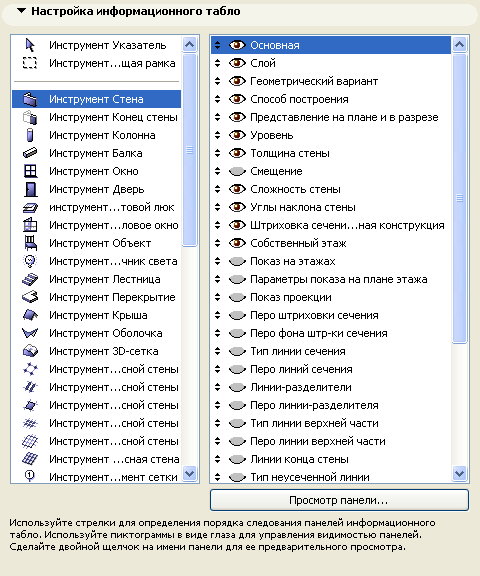
Task: Choose the Door tool icon (Дверь)
Action: tap(30, 189)
